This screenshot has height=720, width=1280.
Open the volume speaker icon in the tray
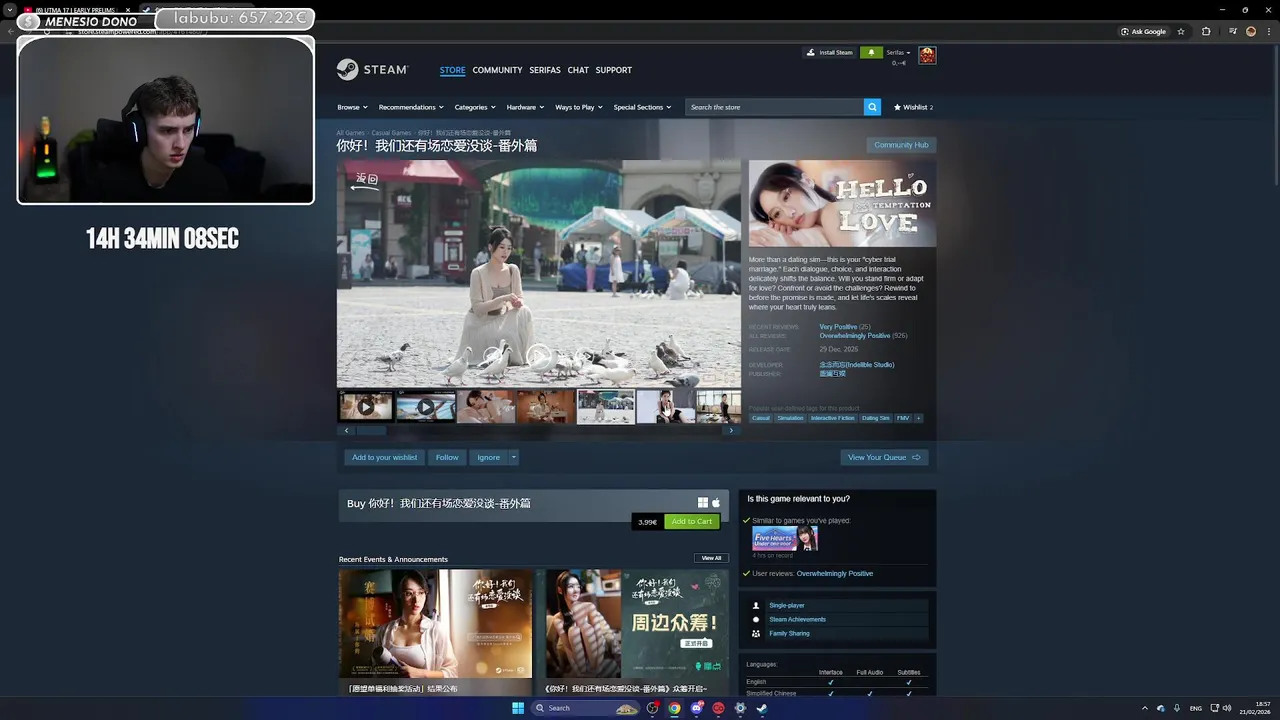click(1228, 708)
